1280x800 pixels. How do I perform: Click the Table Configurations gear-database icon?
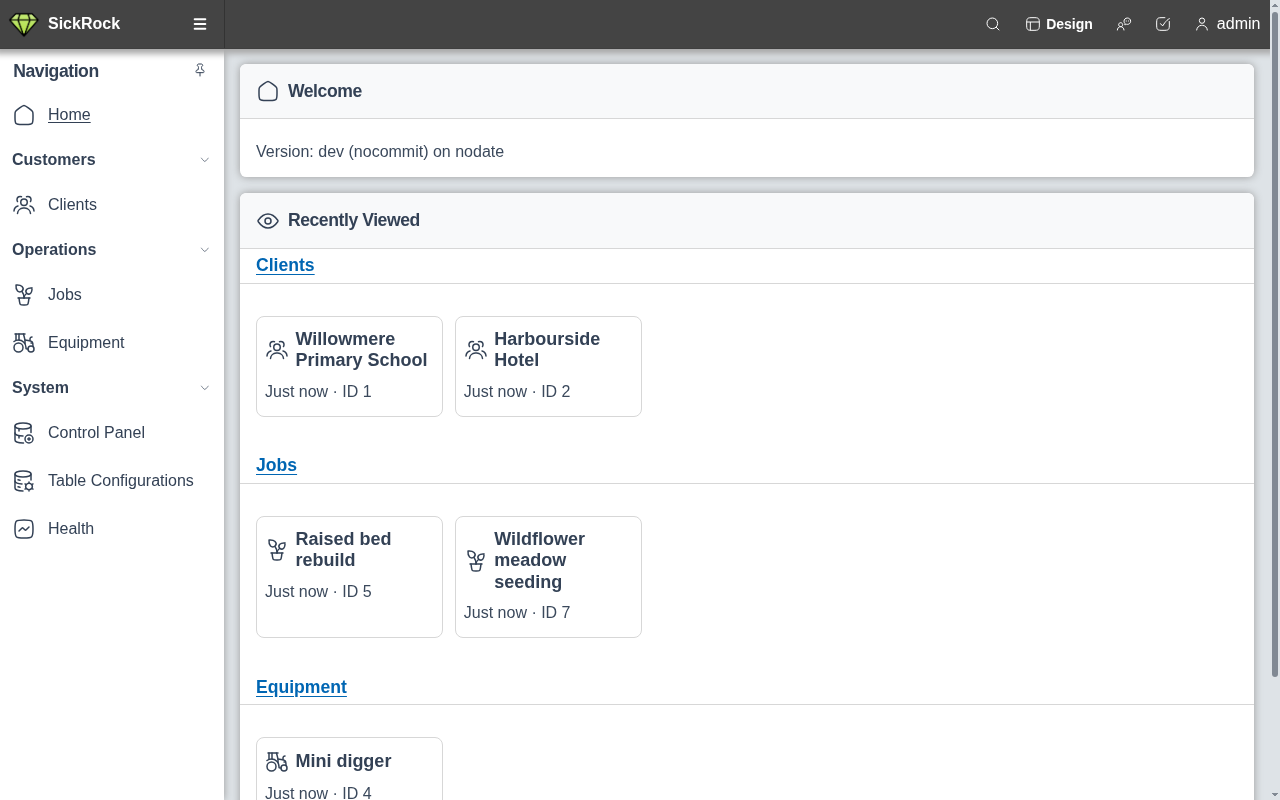coord(24,481)
